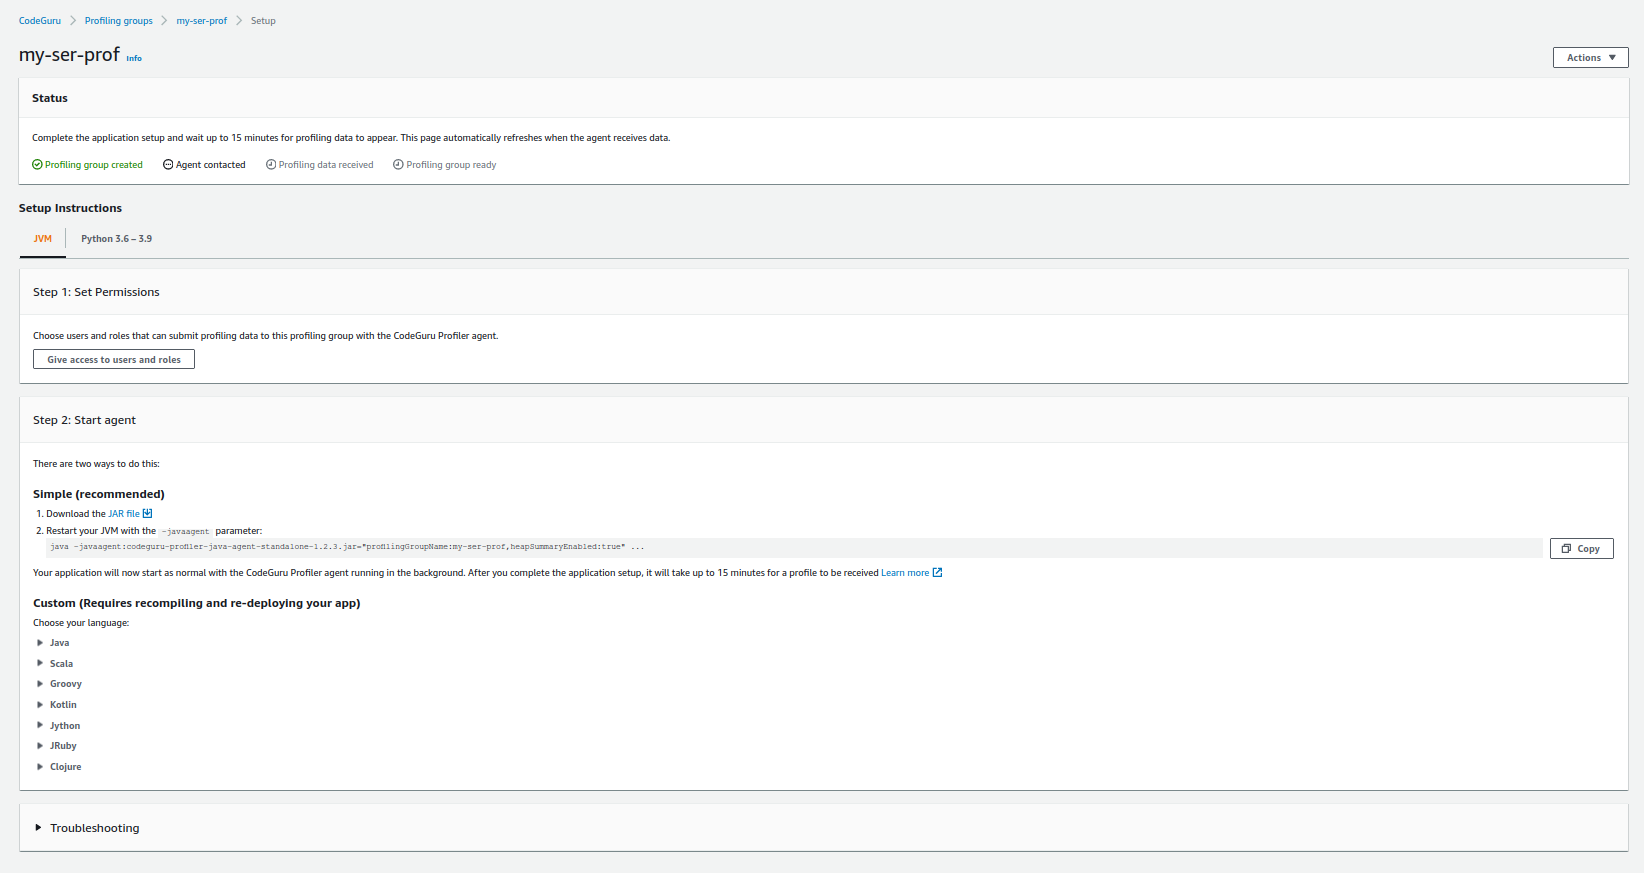The width and height of the screenshot is (1644, 873).
Task: Click the Setup breadcrumb text
Action: (263, 21)
